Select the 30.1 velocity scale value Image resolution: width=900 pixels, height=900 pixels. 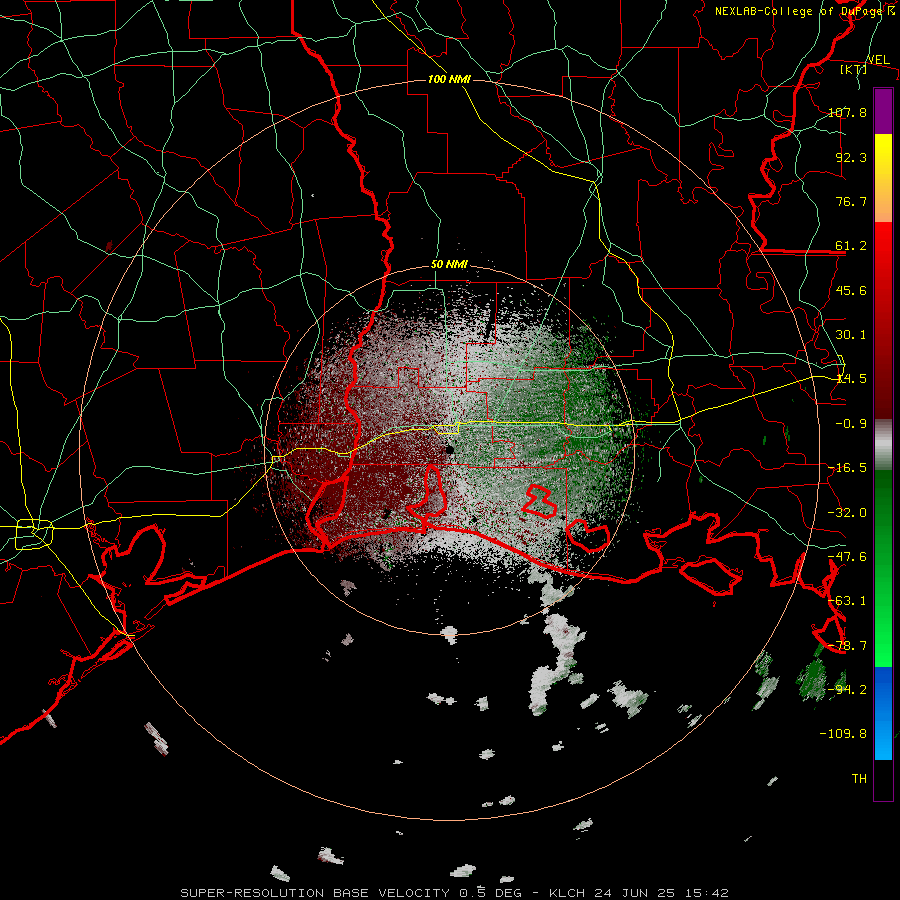(x=851, y=335)
